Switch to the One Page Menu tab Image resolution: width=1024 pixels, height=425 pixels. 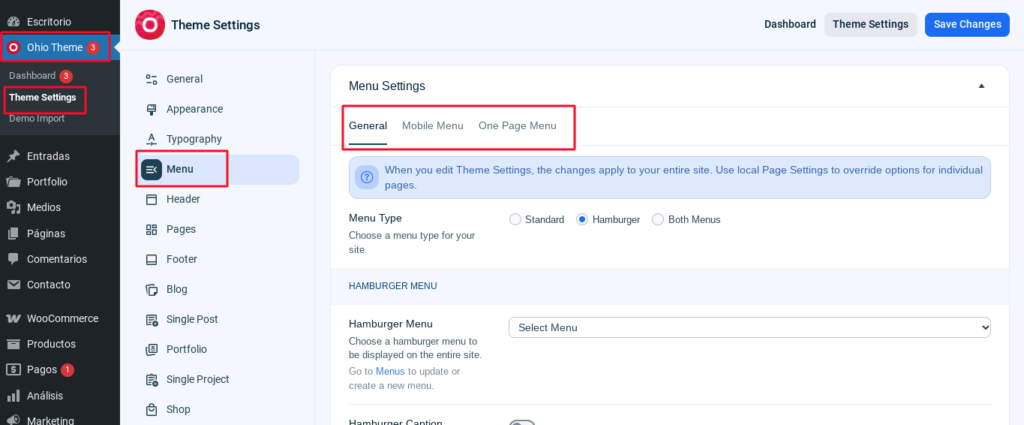[x=517, y=125]
